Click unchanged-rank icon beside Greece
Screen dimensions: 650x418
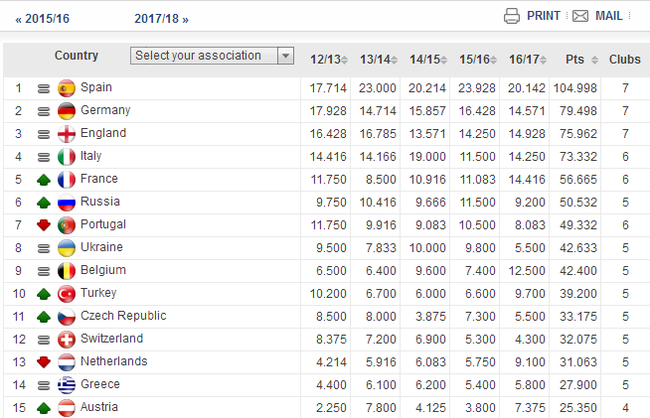[x=44, y=385]
